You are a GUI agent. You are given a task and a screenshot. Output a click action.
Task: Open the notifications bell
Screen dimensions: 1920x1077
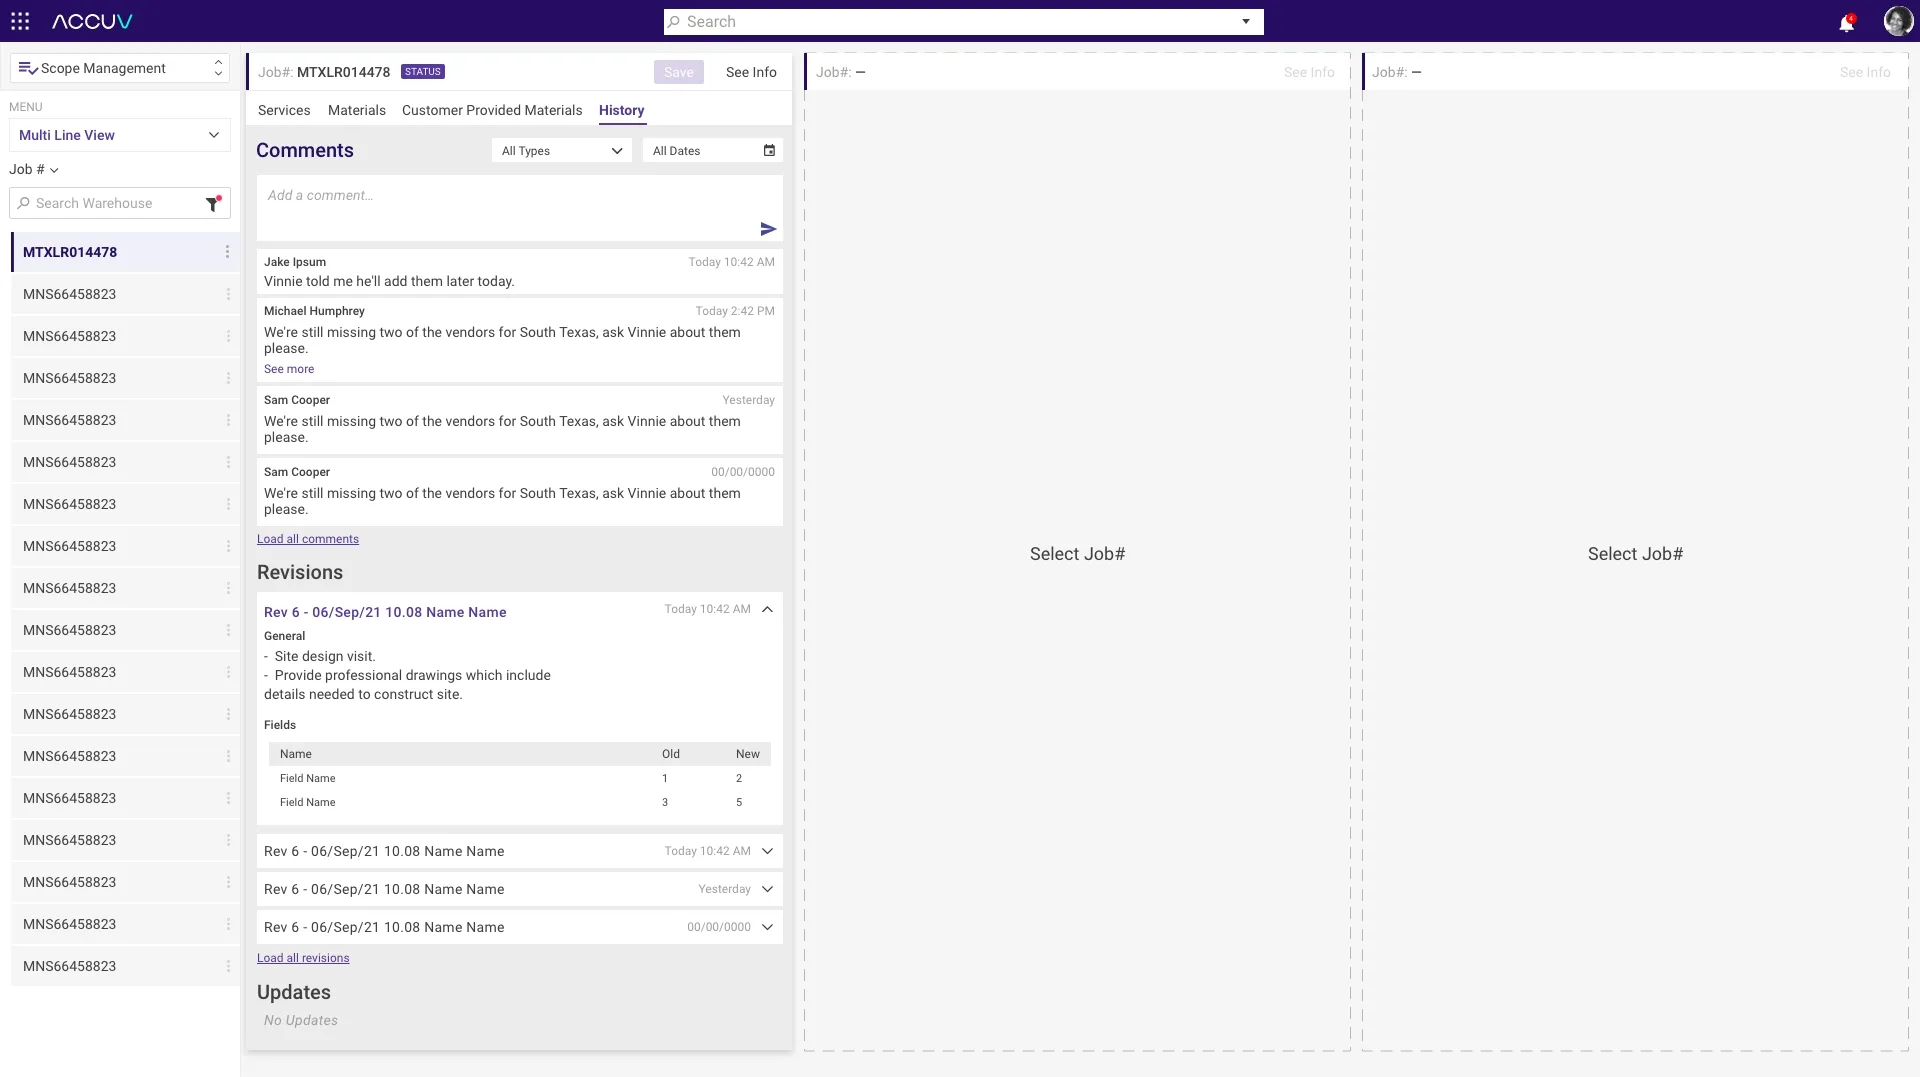point(1846,22)
